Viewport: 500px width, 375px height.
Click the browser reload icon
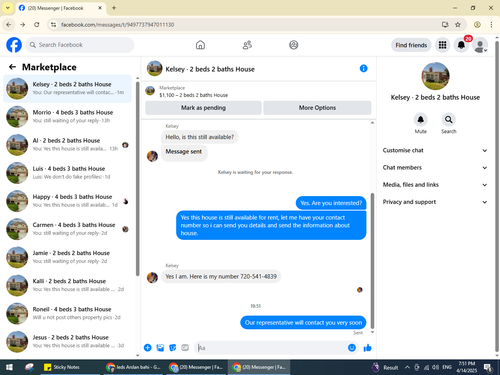(x=37, y=25)
